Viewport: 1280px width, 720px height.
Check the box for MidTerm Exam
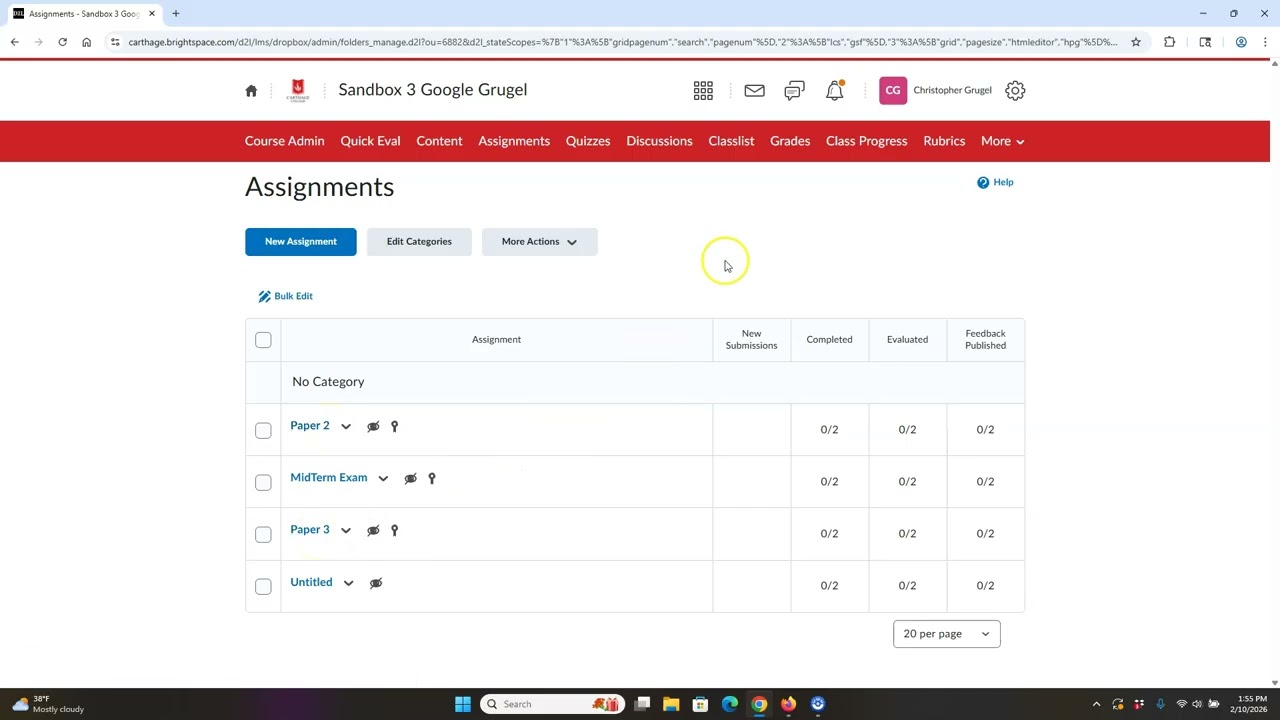pos(263,482)
